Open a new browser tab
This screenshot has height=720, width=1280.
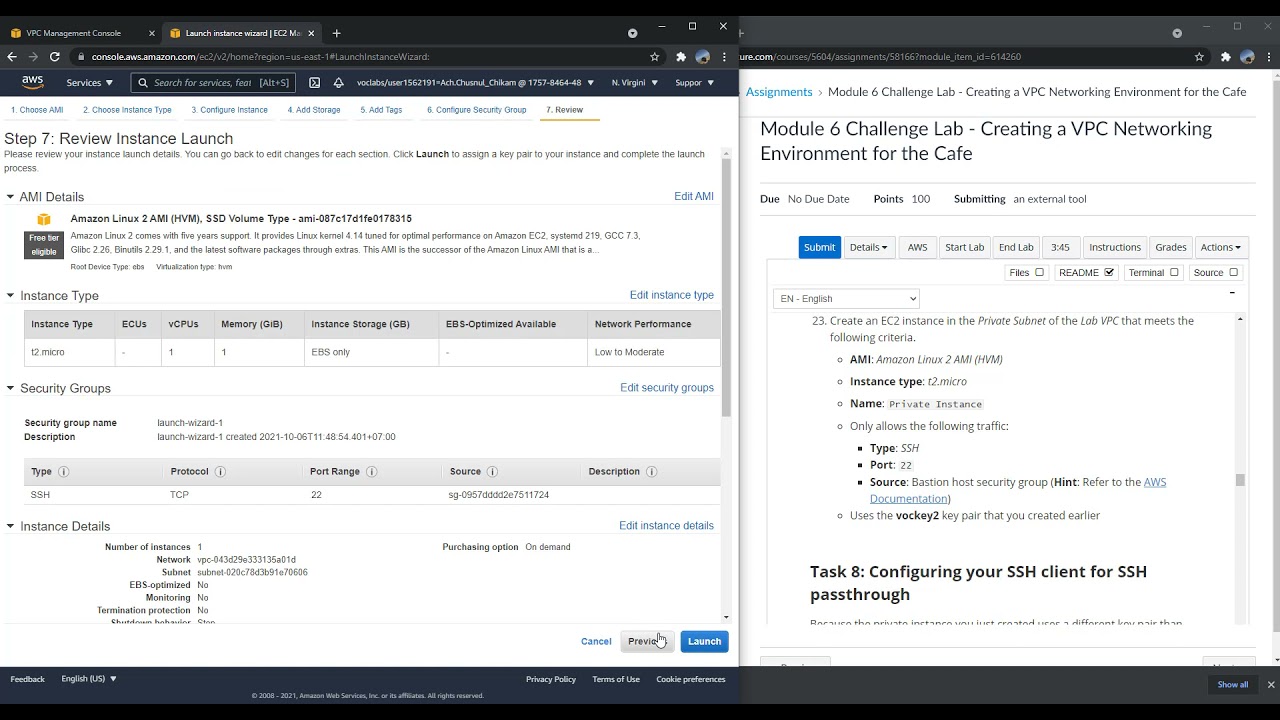[336, 33]
